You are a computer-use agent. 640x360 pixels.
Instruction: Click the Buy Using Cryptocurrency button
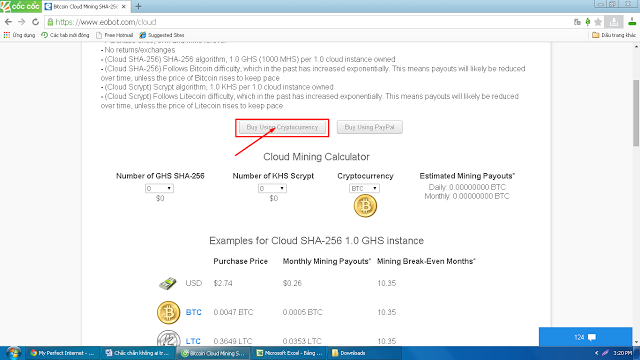[282, 127]
